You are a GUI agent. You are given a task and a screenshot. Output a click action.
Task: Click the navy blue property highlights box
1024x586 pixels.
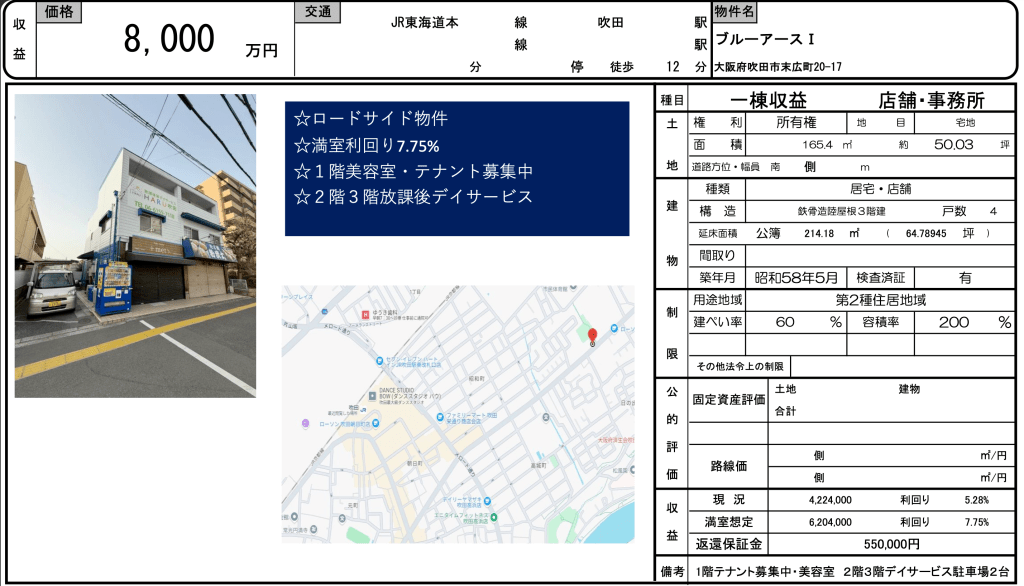point(457,168)
